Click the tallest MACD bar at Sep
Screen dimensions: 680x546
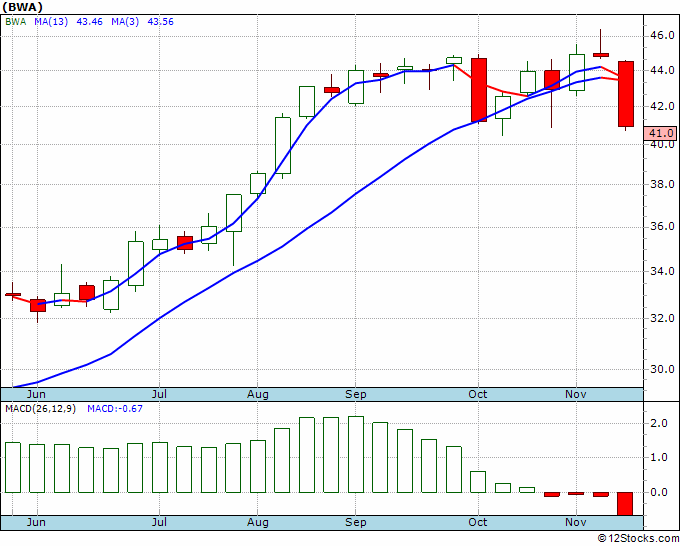tap(356, 454)
